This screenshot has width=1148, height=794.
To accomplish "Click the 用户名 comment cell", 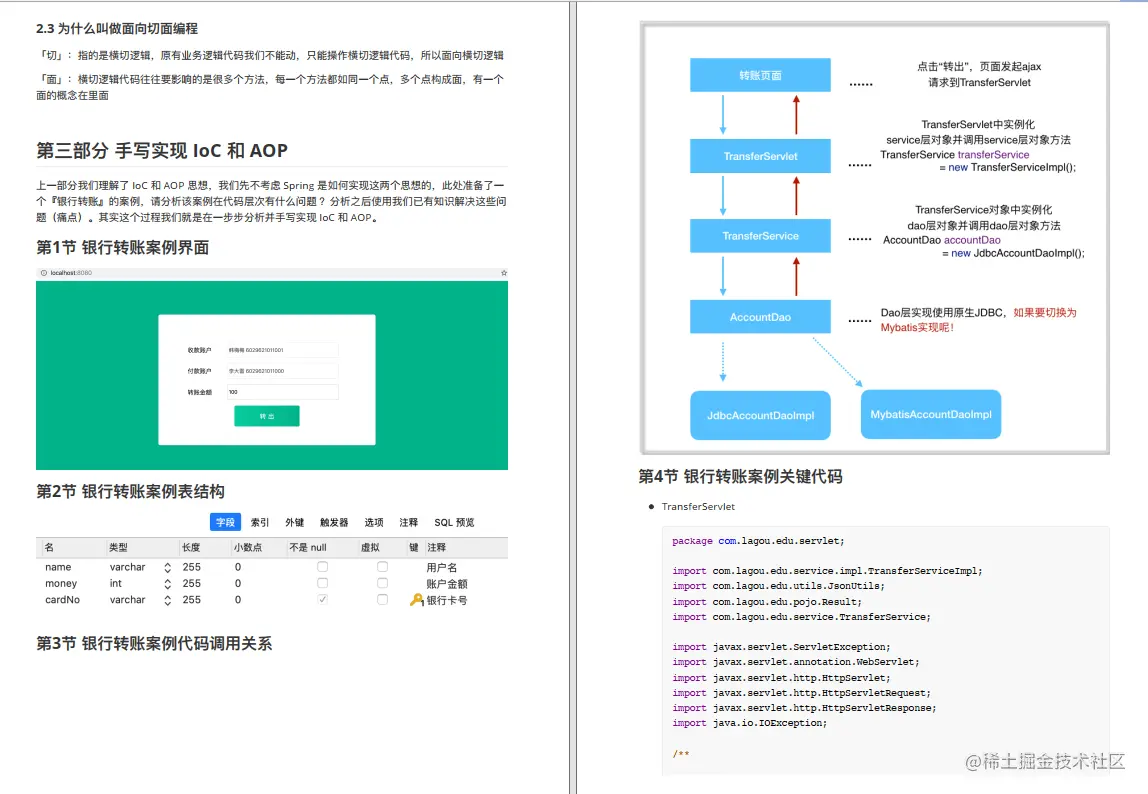I will (441, 568).
